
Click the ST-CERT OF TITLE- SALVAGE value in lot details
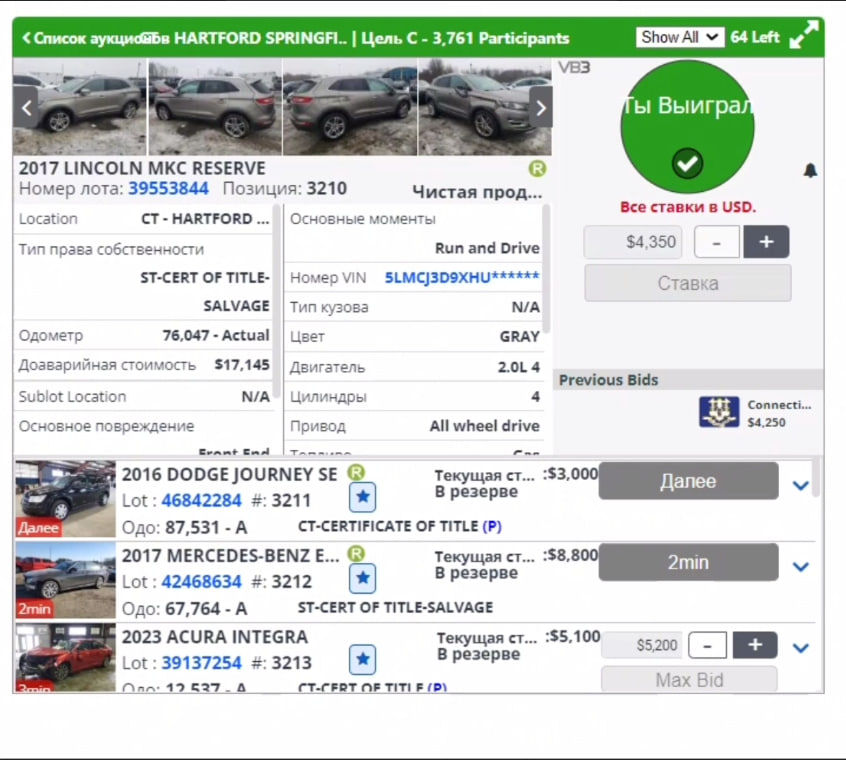205,292
